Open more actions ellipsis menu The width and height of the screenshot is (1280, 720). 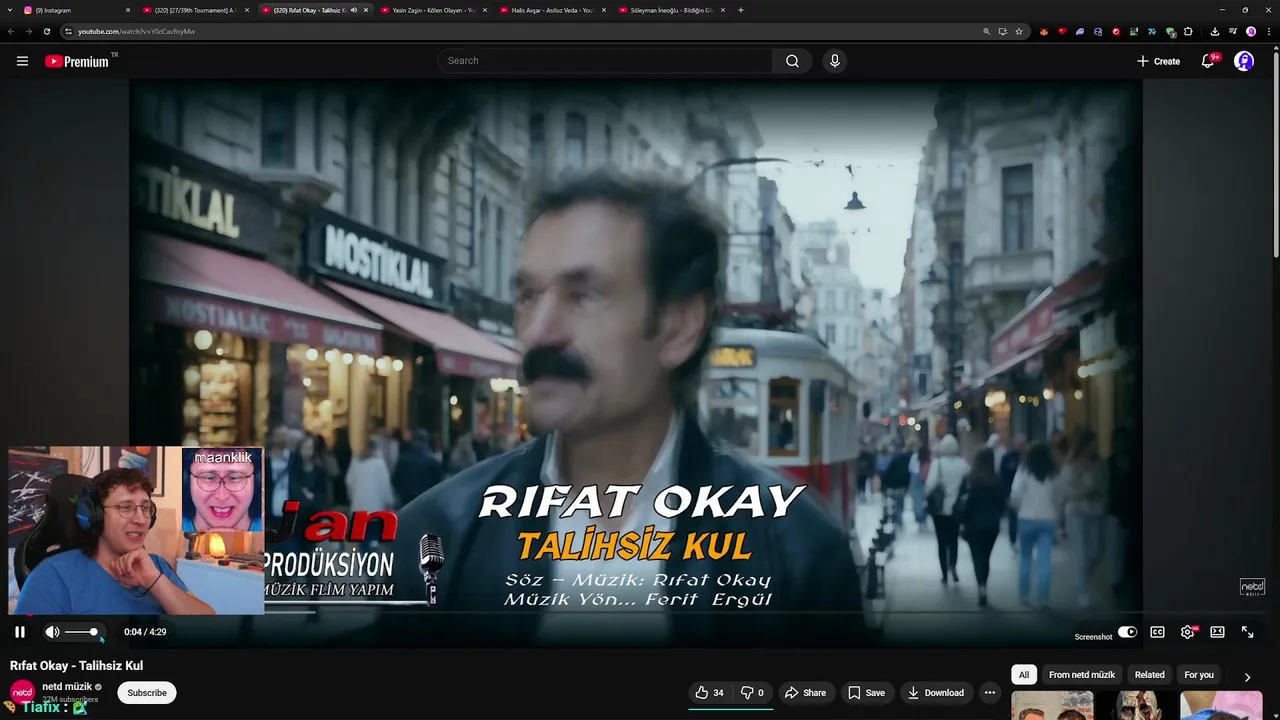point(990,692)
